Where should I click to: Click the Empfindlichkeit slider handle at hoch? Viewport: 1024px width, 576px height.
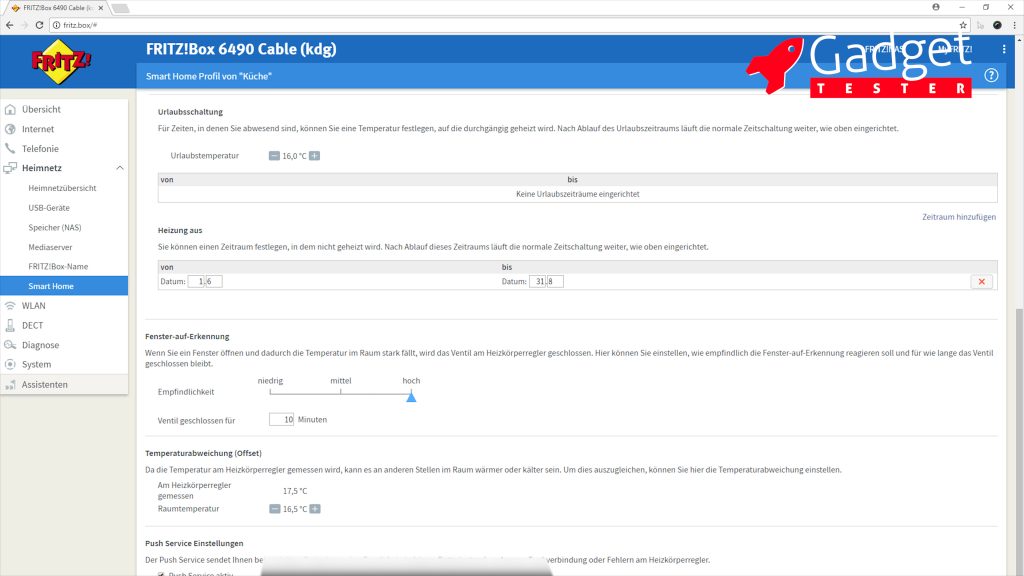point(411,397)
